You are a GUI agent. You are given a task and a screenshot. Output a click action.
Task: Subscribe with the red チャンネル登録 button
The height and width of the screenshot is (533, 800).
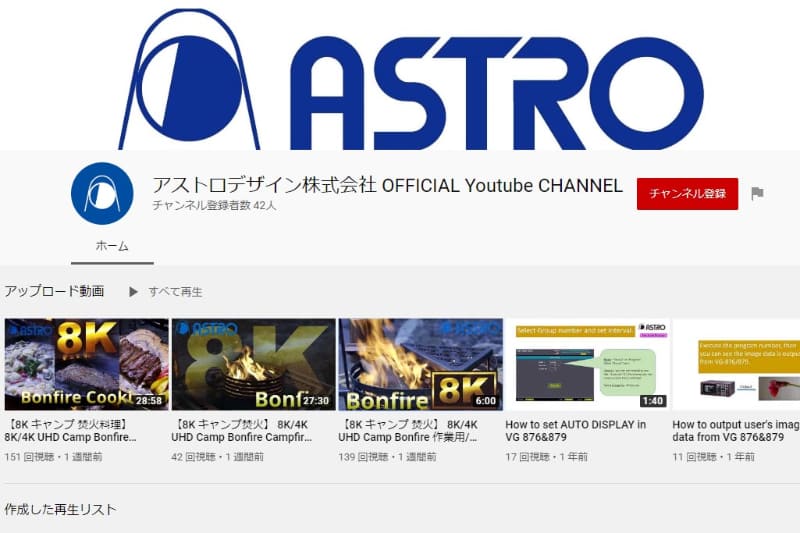coord(687,194)
